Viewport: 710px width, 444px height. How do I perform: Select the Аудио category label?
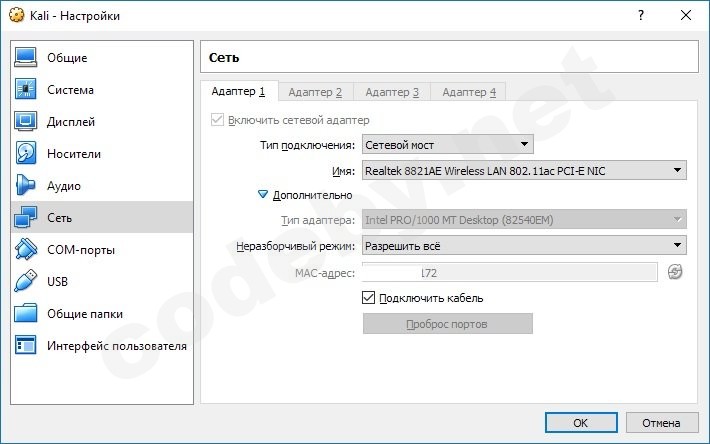64,186
